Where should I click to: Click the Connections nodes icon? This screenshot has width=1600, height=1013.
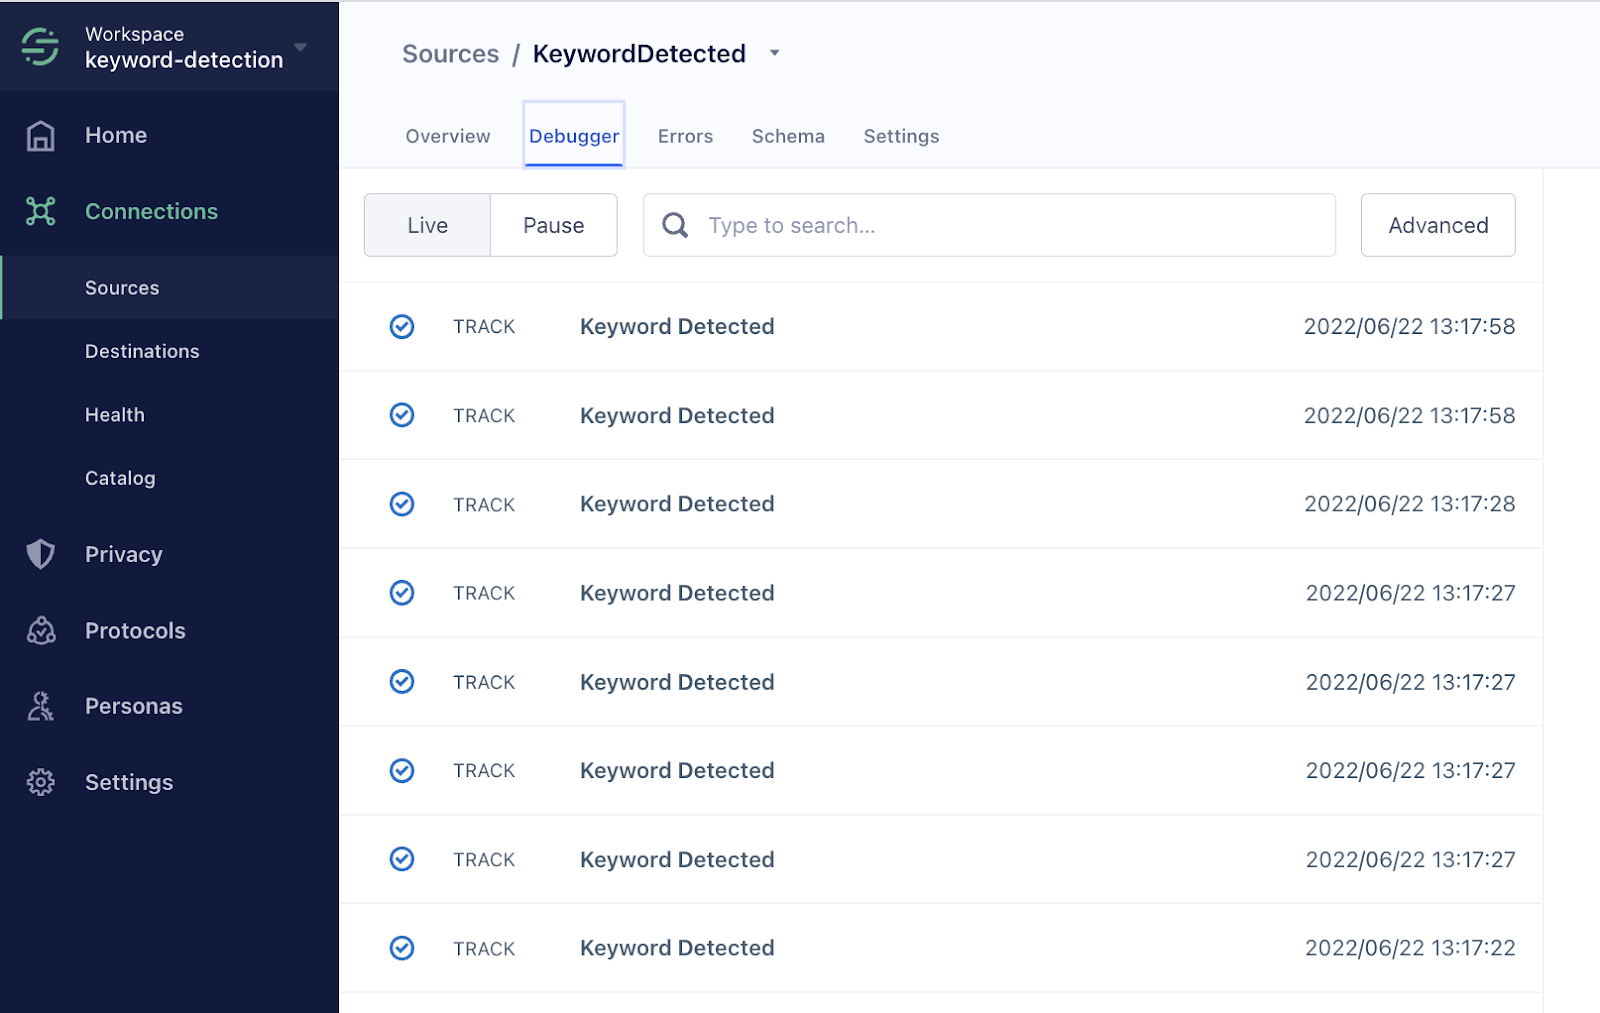(40, 211)
